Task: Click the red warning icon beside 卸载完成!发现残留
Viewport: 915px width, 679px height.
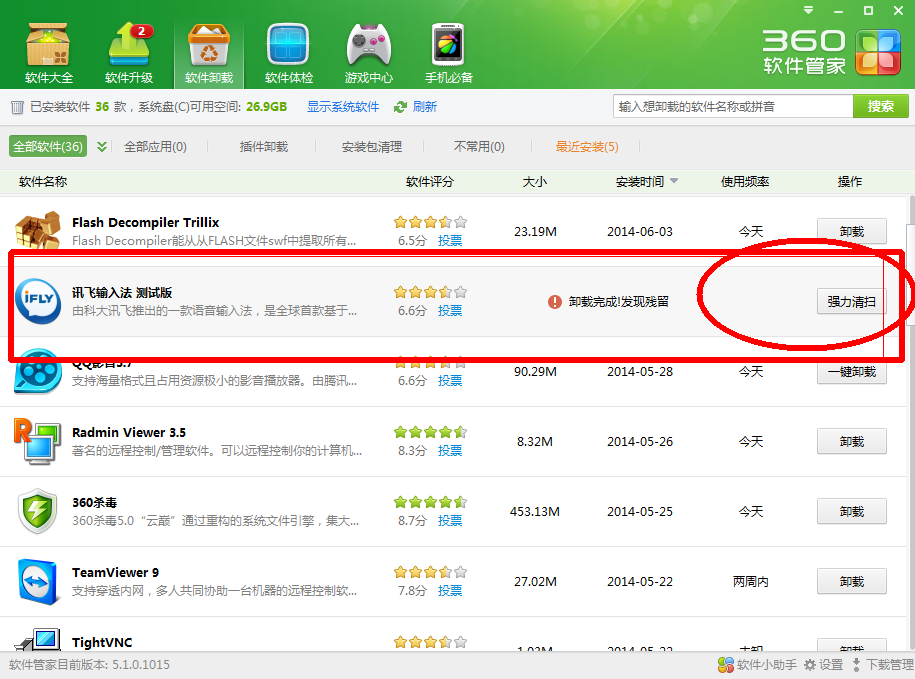Action: point(554,302)
